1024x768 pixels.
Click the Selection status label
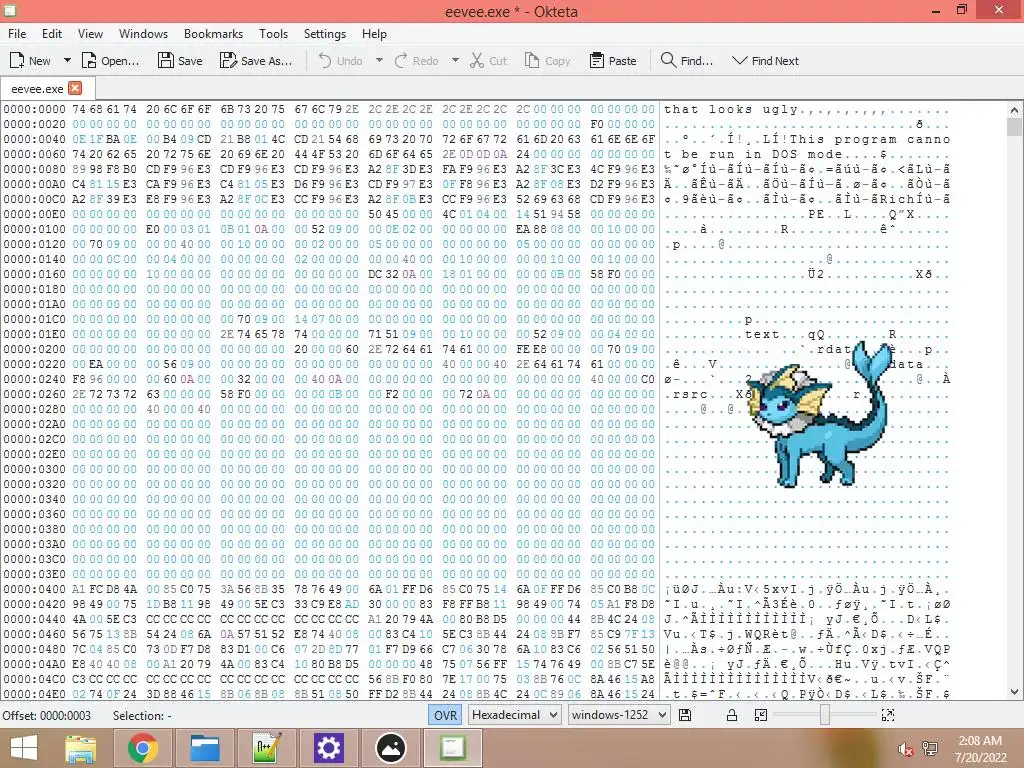click(x=142, y=716)
